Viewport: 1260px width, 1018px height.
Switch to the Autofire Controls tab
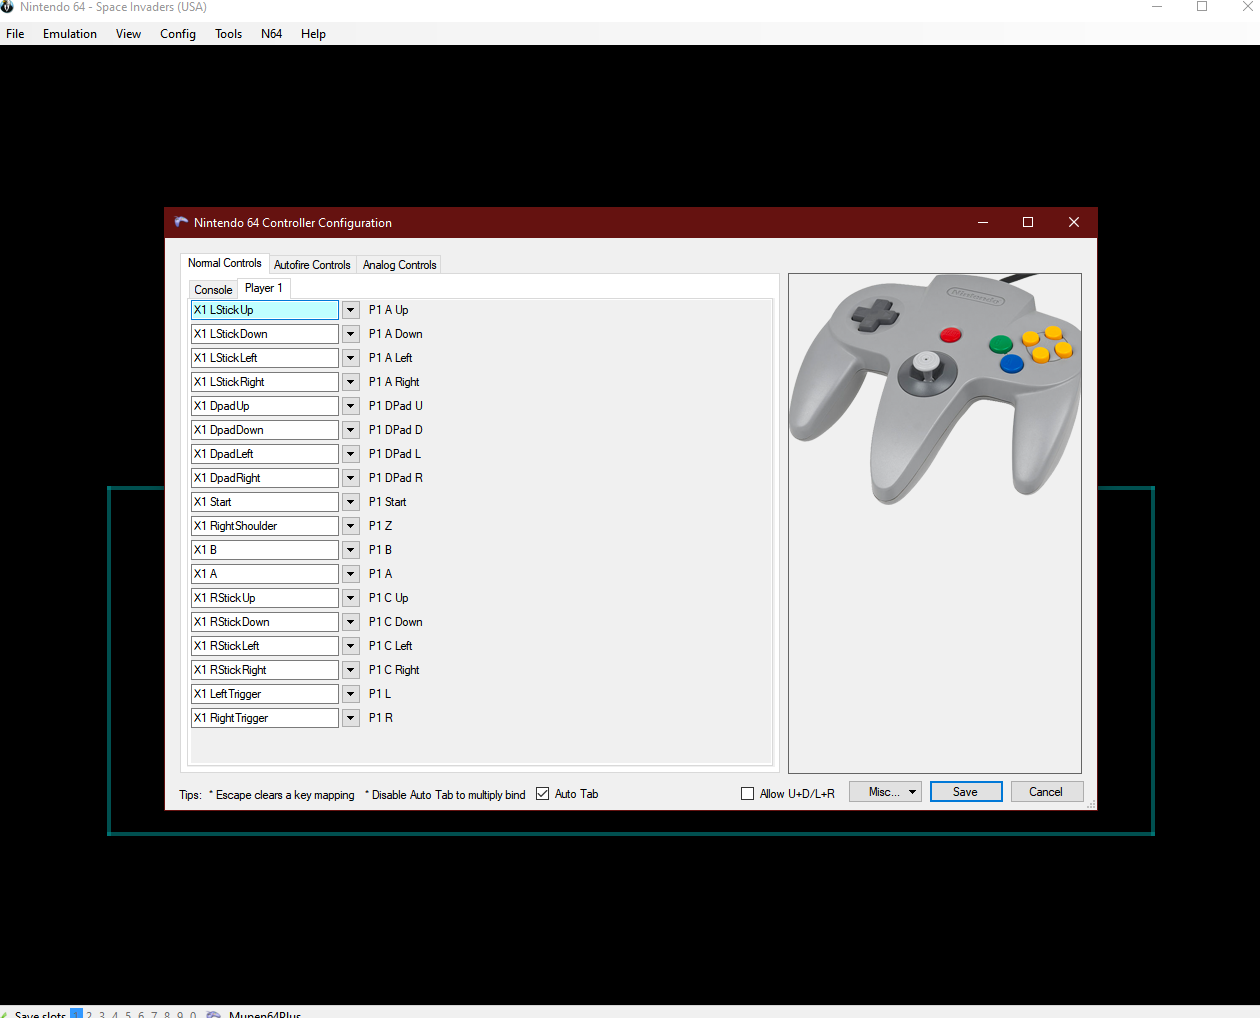[x=312, y=265]
